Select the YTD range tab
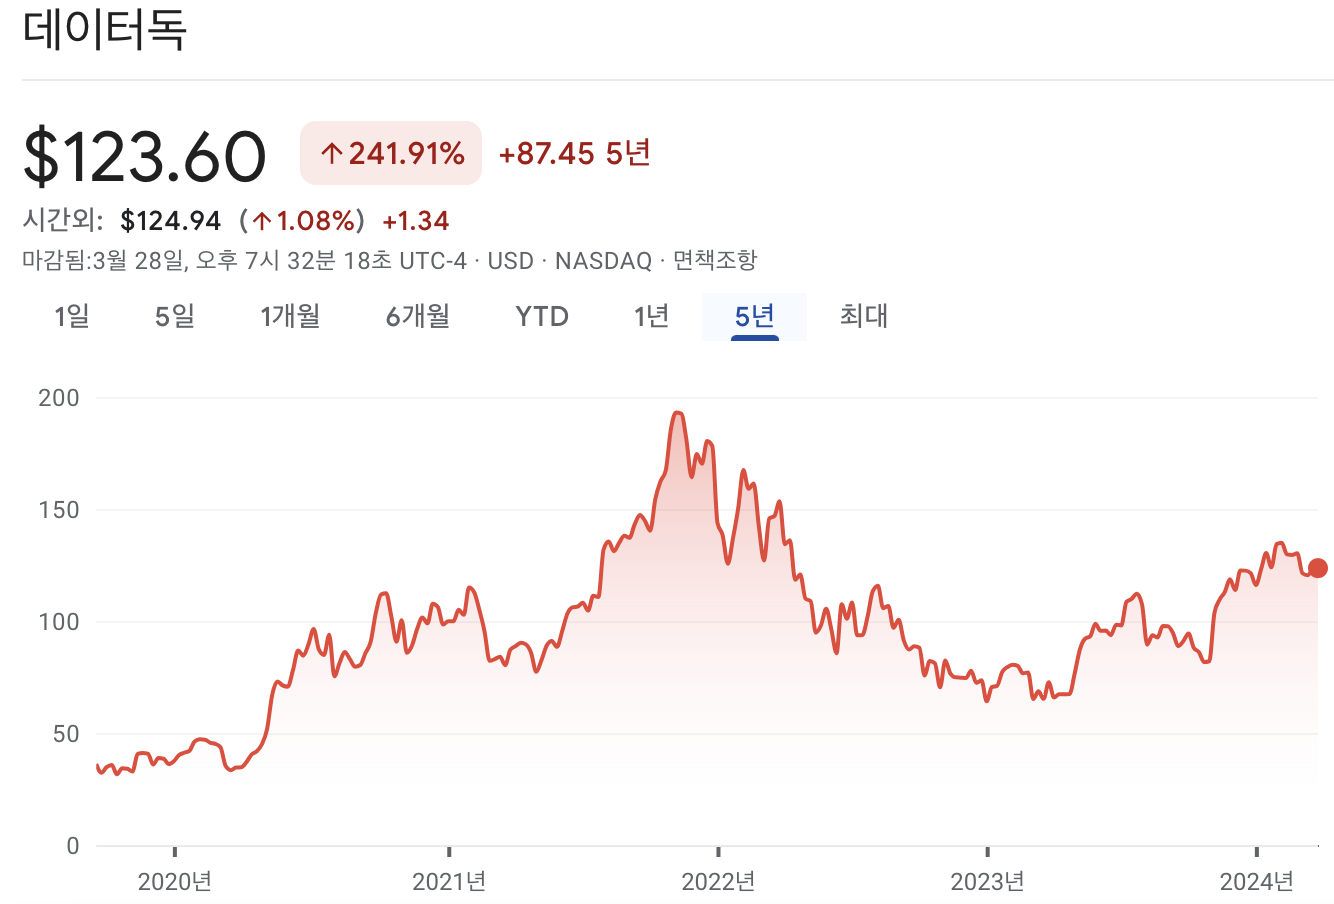The width and height of the screenshot is (1334, 904). (x=542, y=316)
